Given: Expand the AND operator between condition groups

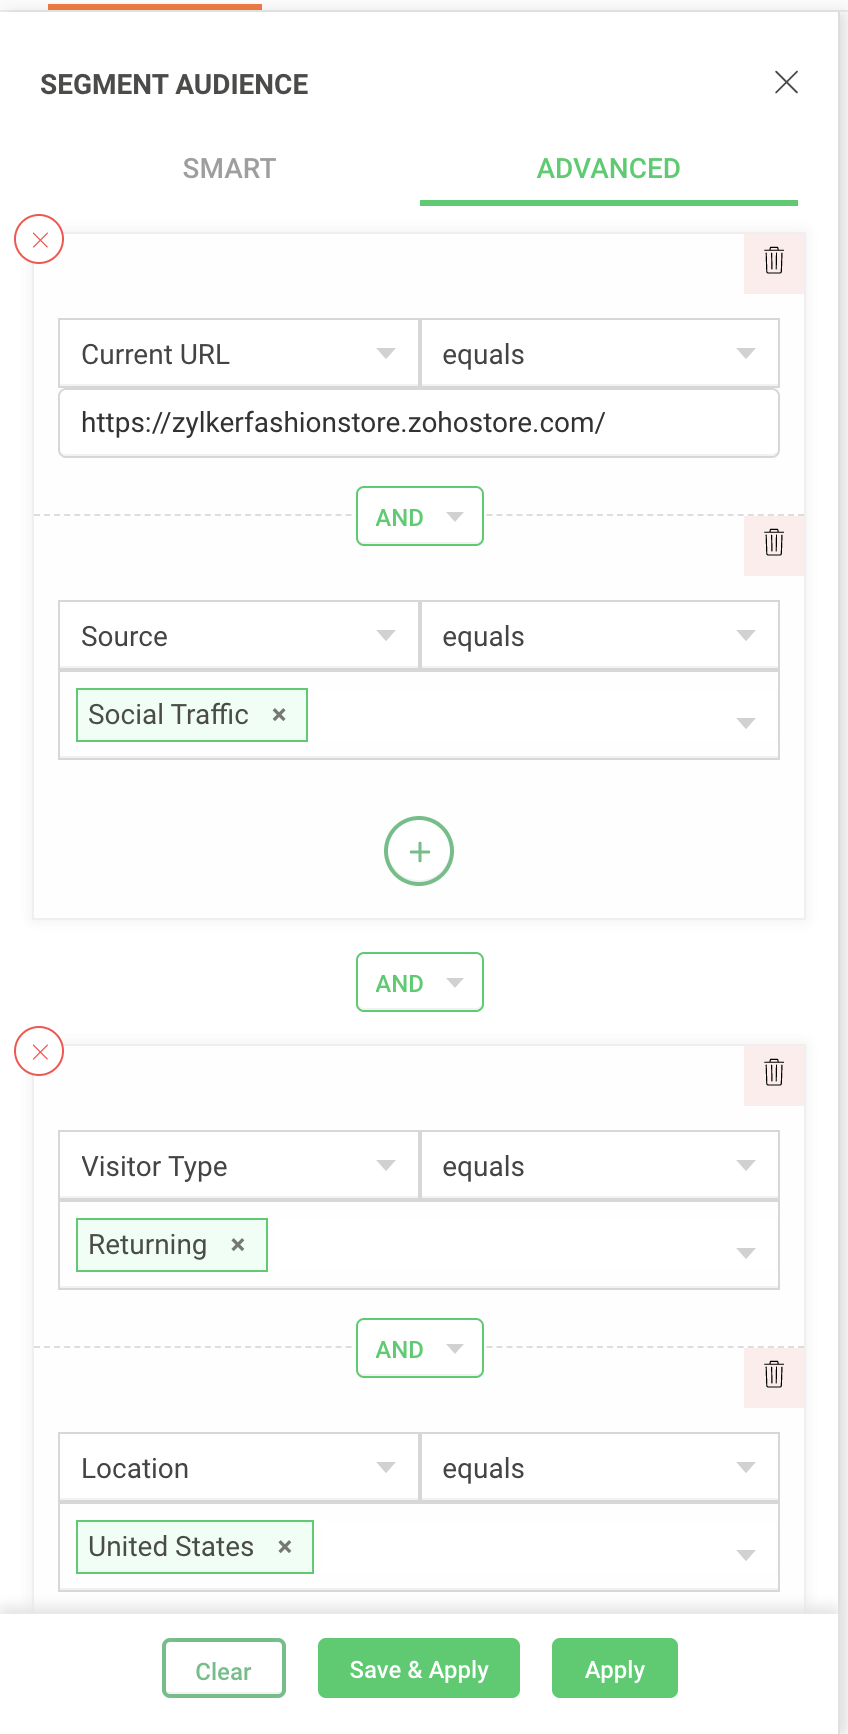Looking at the screenshot, I should click(x=420, y=983).
